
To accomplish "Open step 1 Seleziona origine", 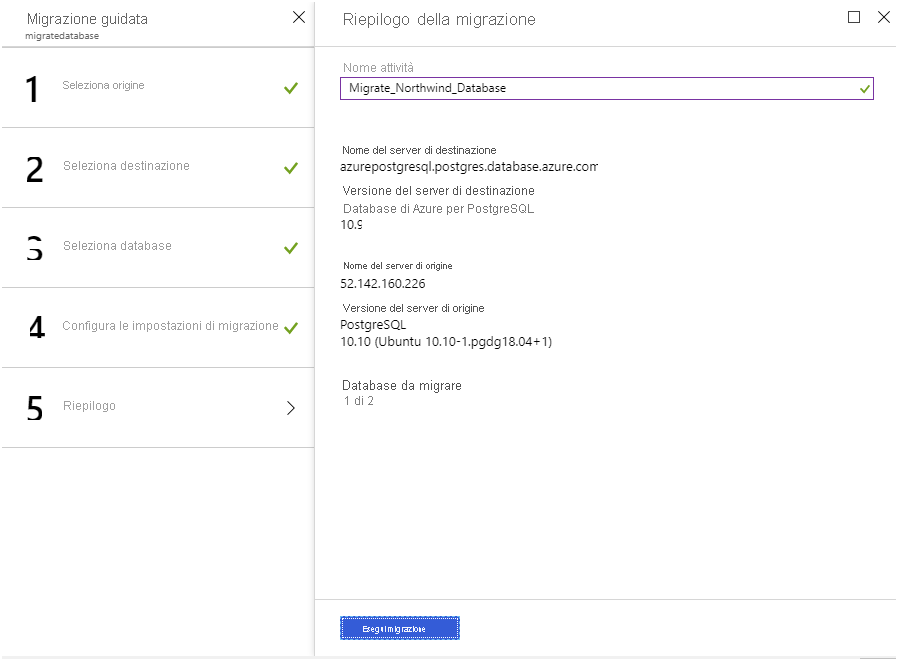I will tap(158, 88).
